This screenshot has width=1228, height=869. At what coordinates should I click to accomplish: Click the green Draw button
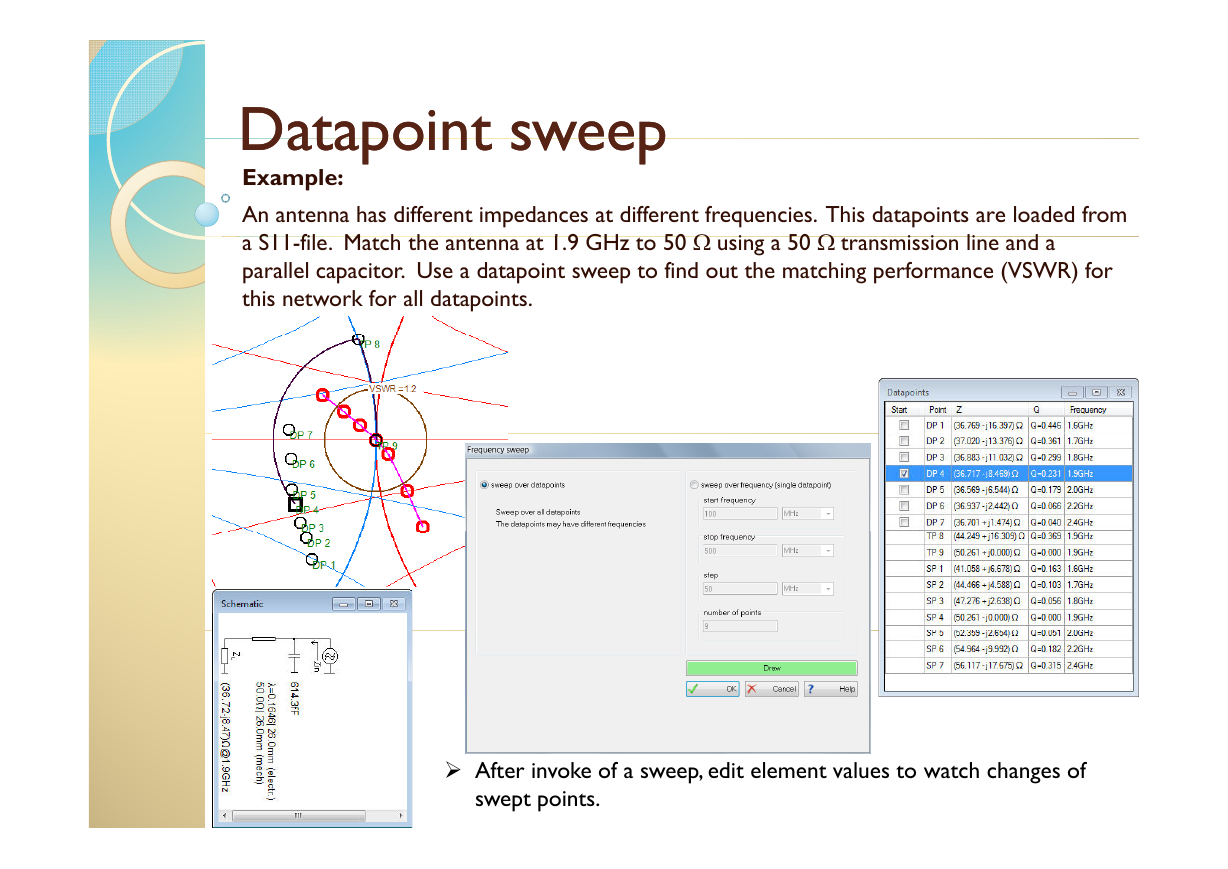[x=771, y=668]
